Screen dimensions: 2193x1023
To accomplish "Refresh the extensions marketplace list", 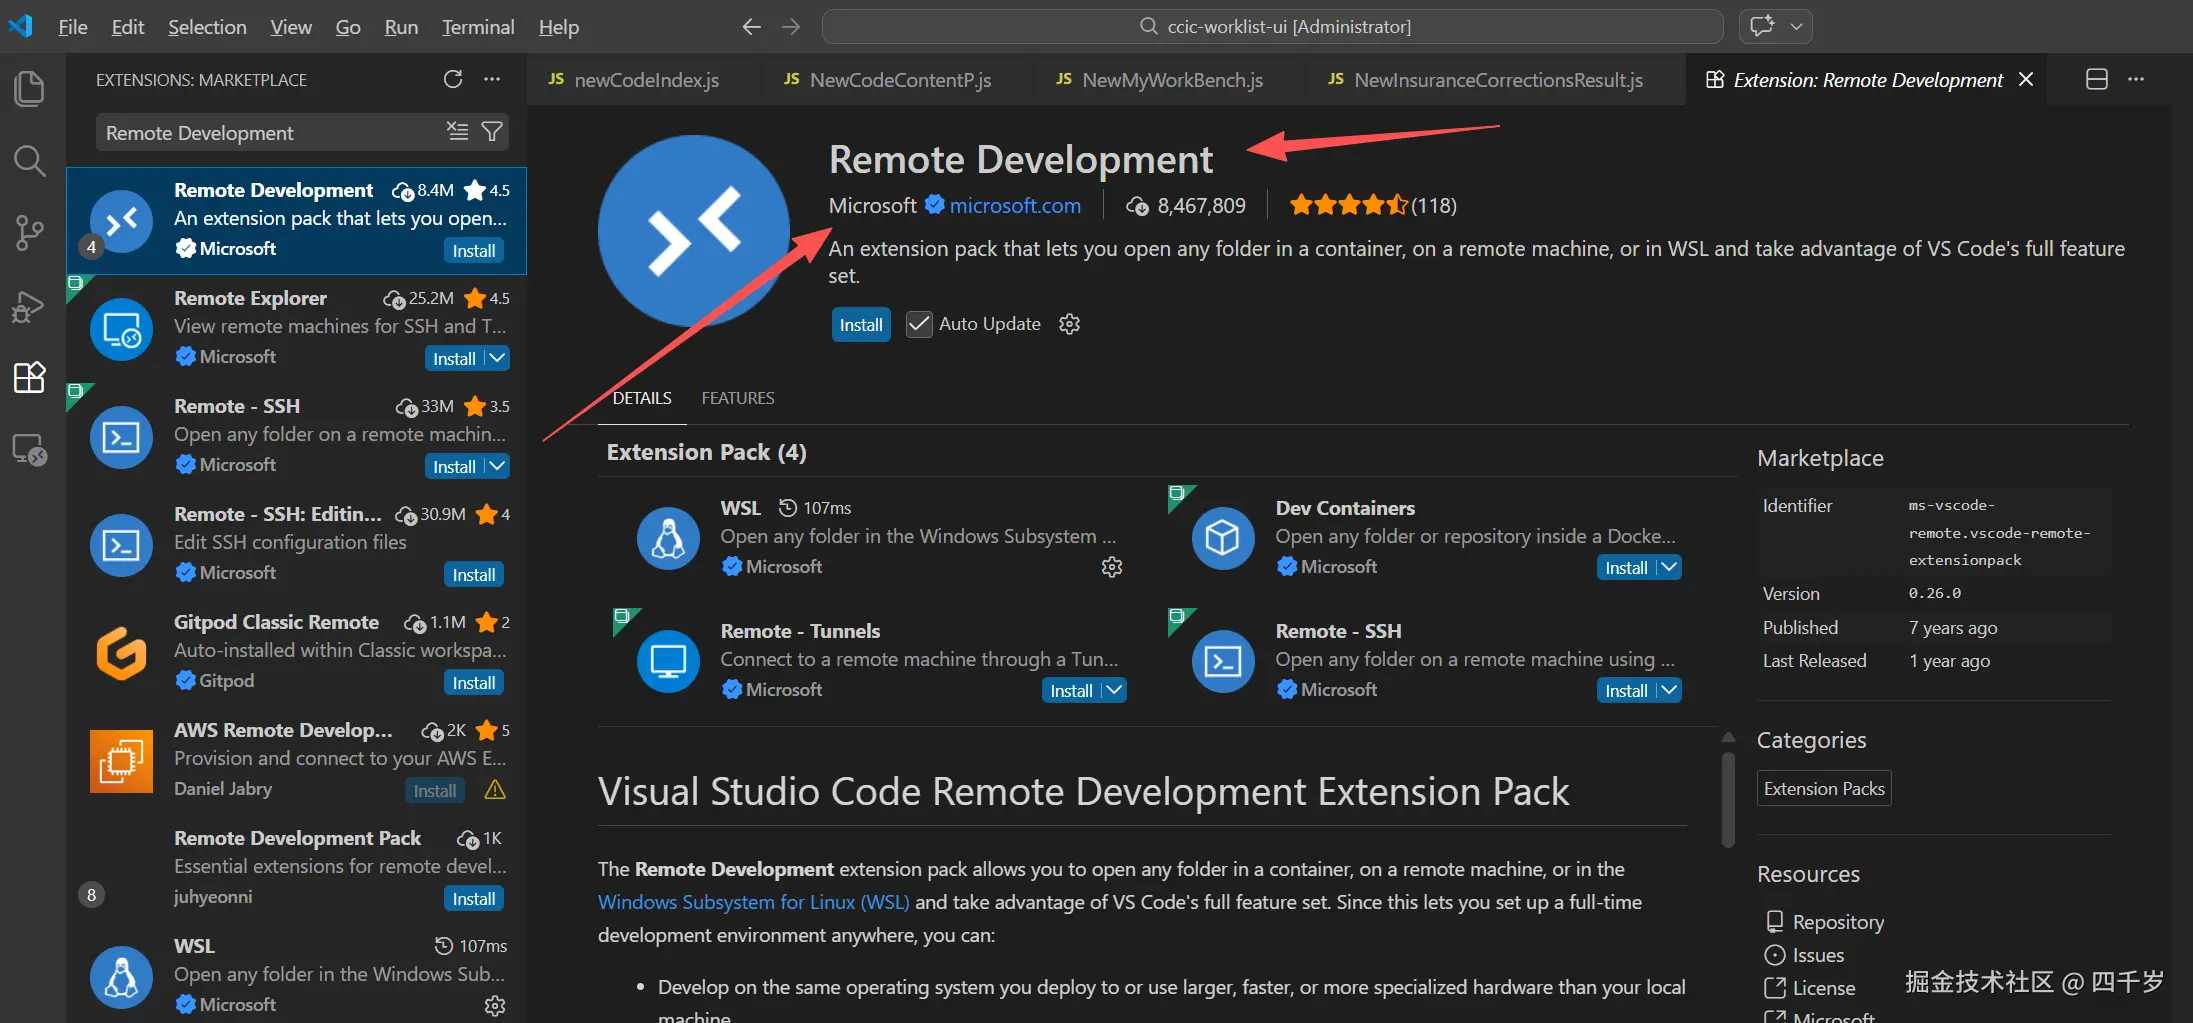I will coord(453,79).
